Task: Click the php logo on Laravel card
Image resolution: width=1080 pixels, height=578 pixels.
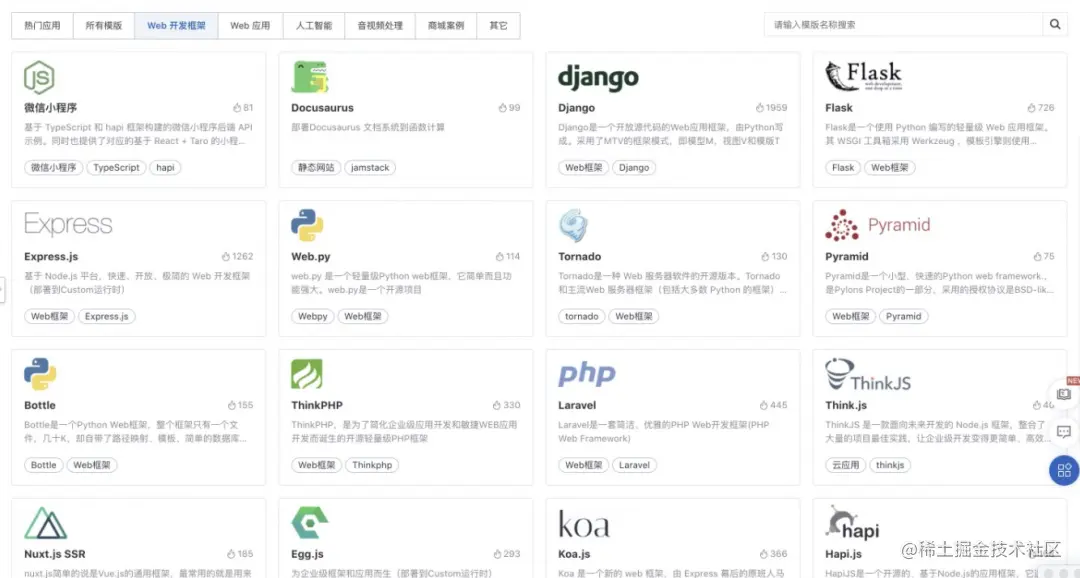Action: click(x=587, y=374)
